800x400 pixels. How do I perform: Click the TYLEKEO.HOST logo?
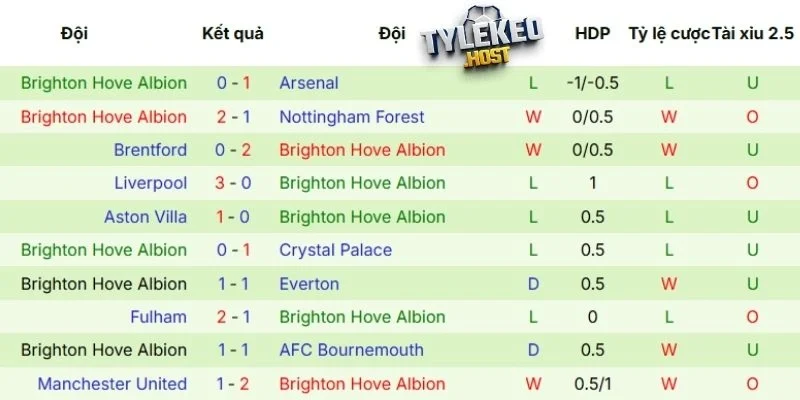(x=483, y=41)
